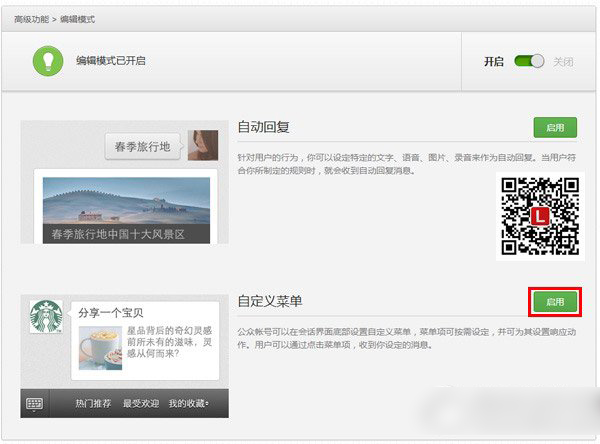Click the 自定义菜单 description paragraph
Screen dimensions: 600x444
tap(406, 338)
